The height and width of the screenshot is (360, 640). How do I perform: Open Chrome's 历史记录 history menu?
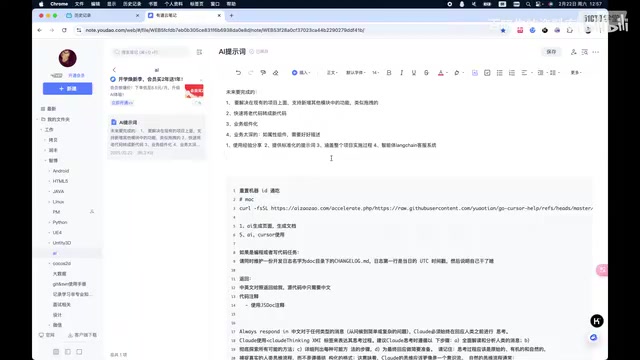[x=132, y=4]
